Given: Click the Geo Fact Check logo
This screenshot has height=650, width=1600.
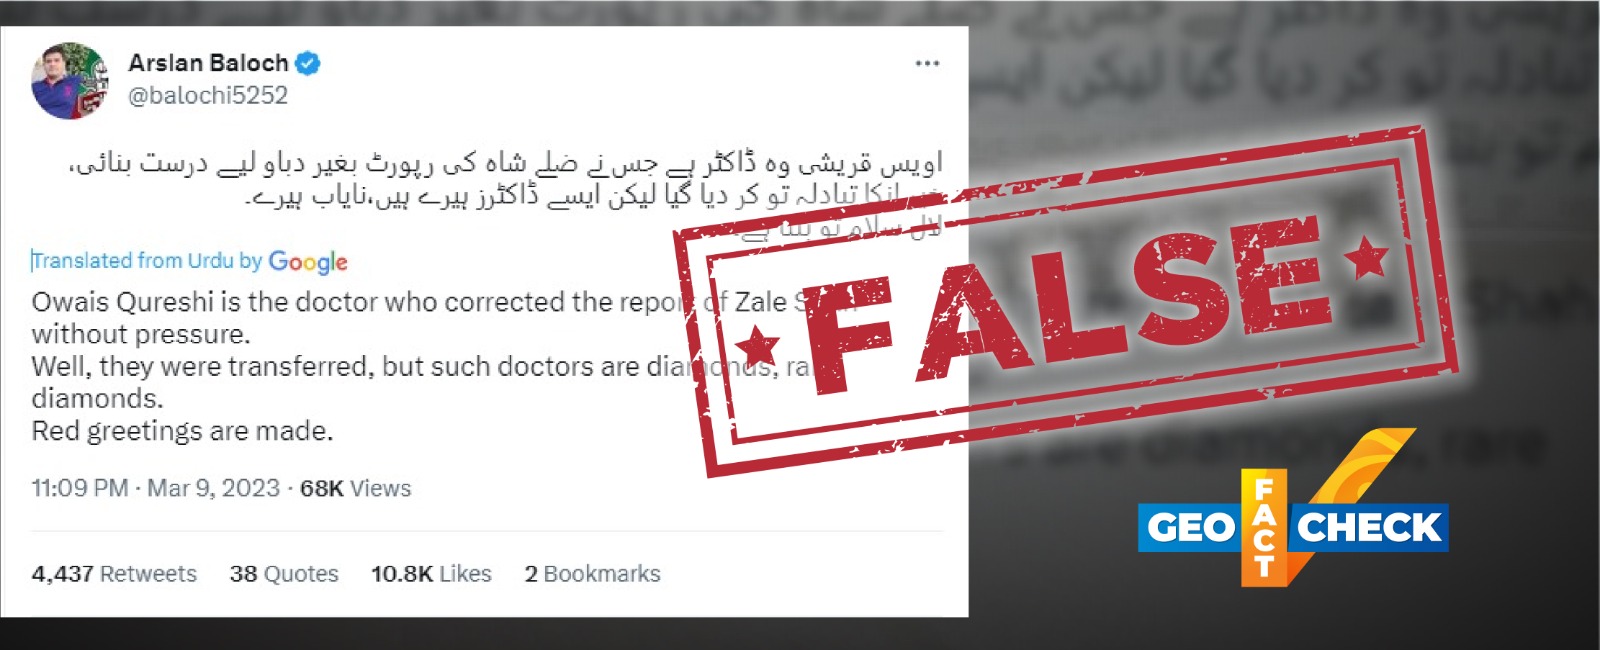Looking at the screenshot, I should tap(1293, 508).
